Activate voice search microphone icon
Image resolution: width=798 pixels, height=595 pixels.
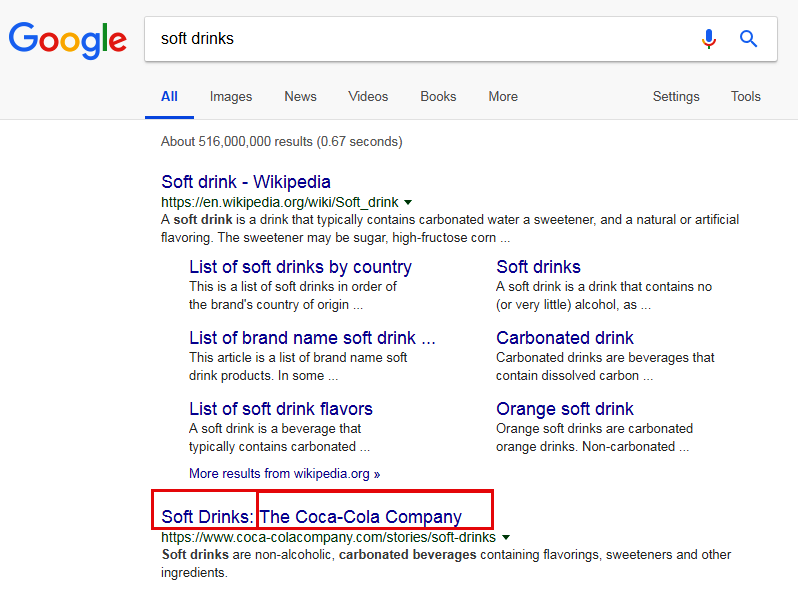tap(708, 39)
